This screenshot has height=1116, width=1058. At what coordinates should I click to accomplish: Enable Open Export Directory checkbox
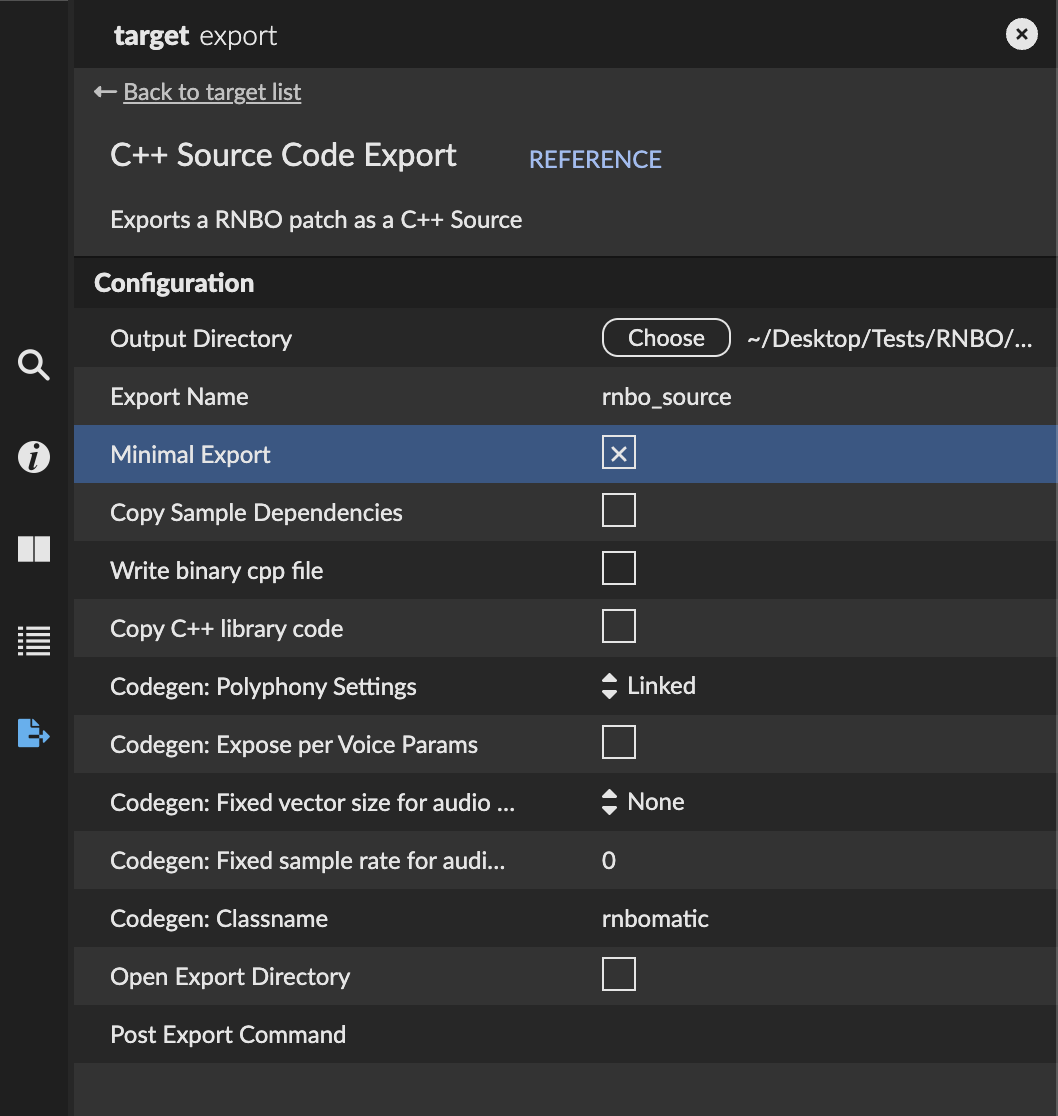pos(618,974)
